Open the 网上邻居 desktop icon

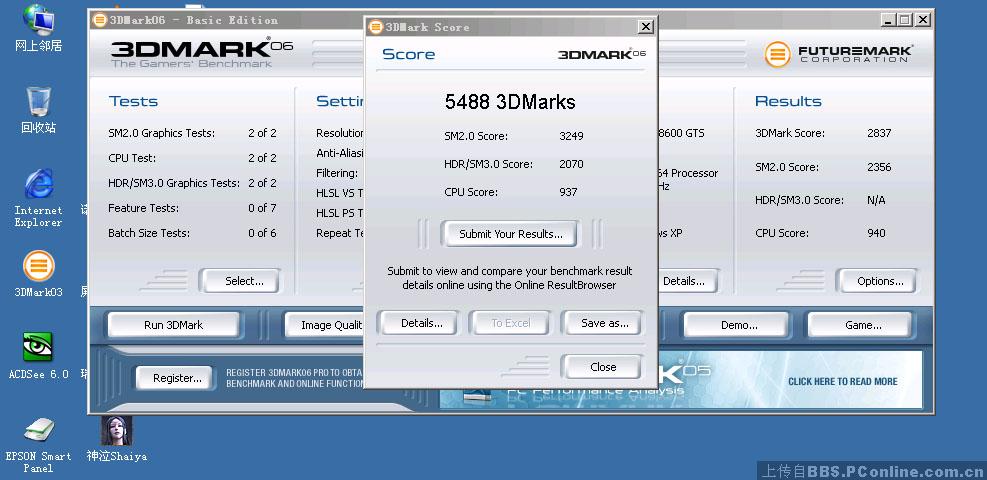(38, 20)
